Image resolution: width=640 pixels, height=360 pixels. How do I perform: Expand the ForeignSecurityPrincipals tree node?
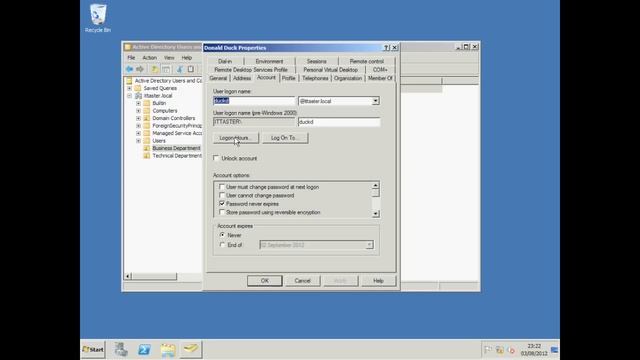(138, 126)
